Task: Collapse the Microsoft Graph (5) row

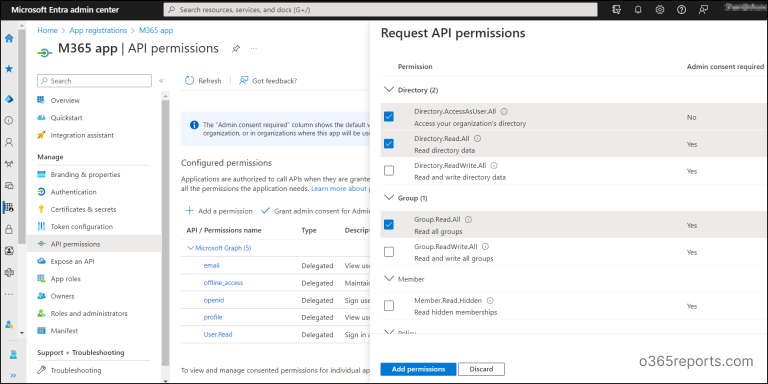Action: coord(191,248)
